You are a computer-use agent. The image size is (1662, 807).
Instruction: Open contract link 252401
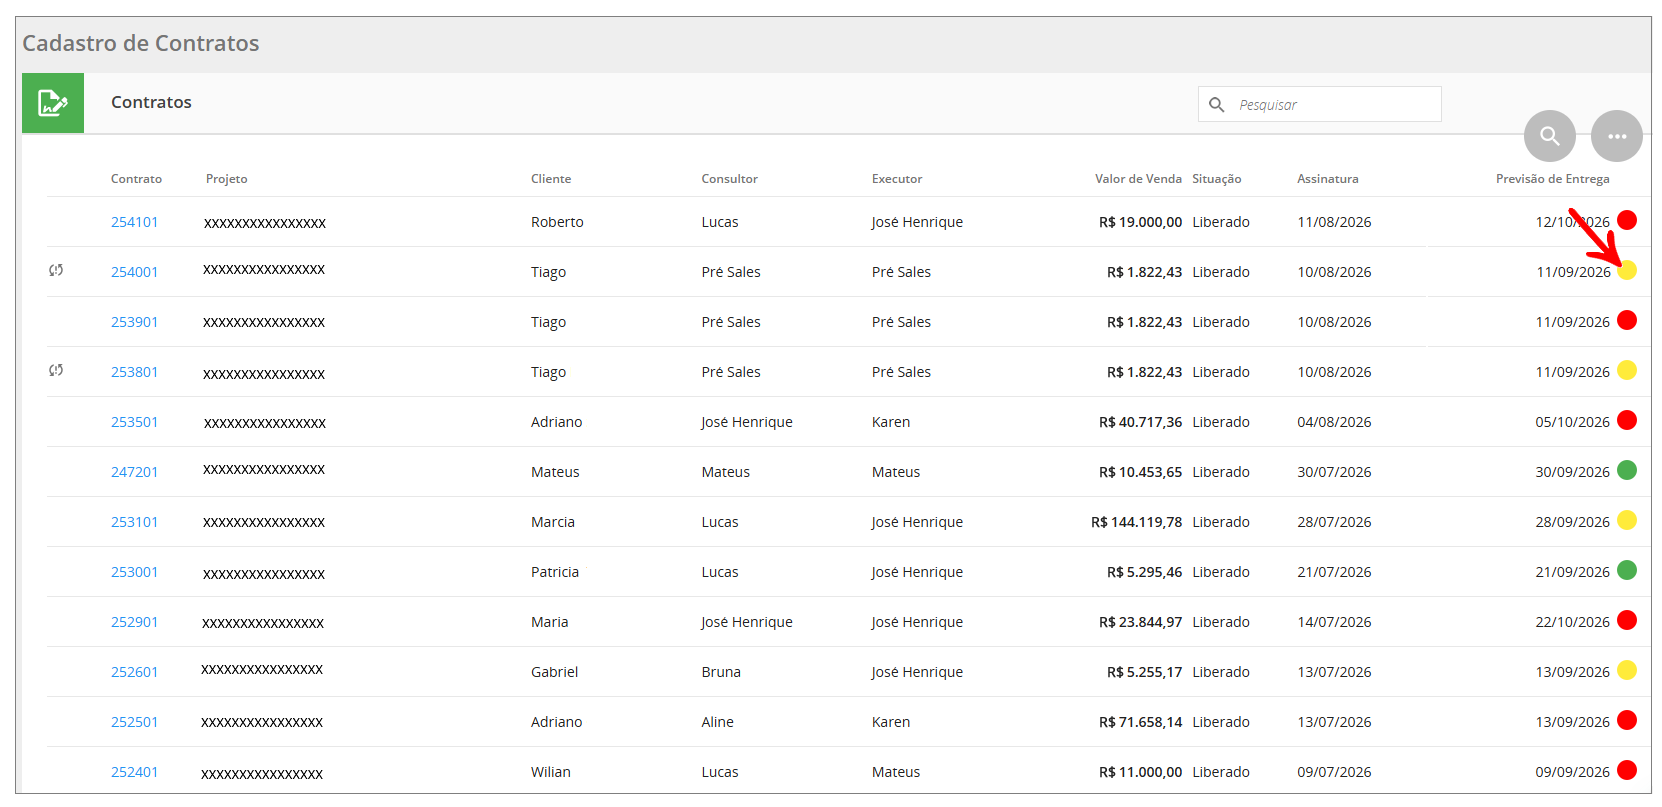click(x=134, y=772)
